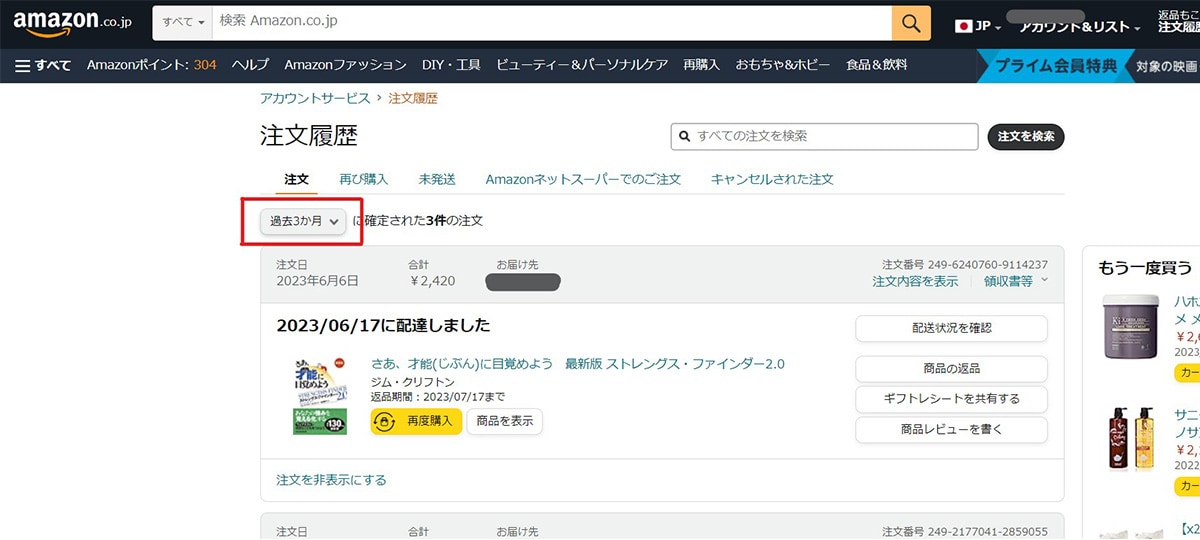The height and width of the screenshot is (540, 1200).
Task: Click the total ¥2,420 text
Action: click(x=432, y=281)
